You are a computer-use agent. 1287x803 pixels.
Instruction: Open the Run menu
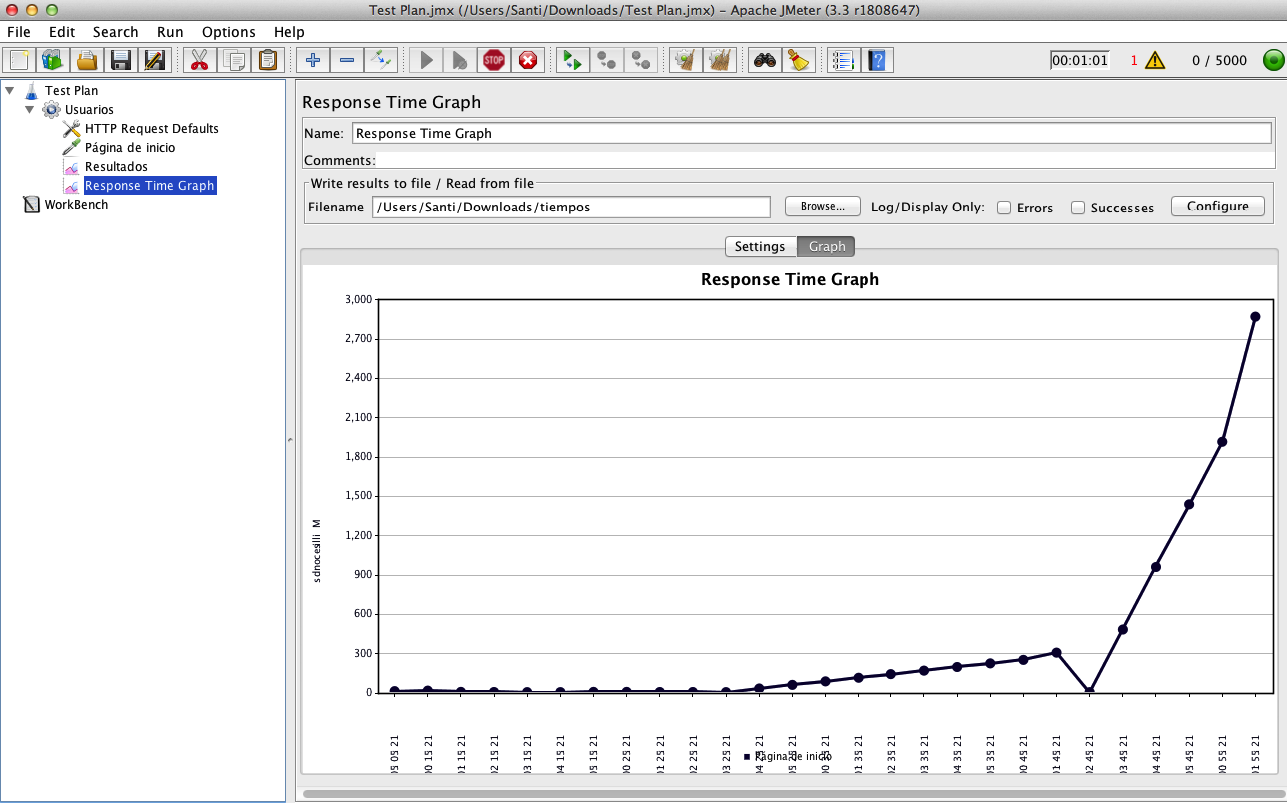[170, 32]
